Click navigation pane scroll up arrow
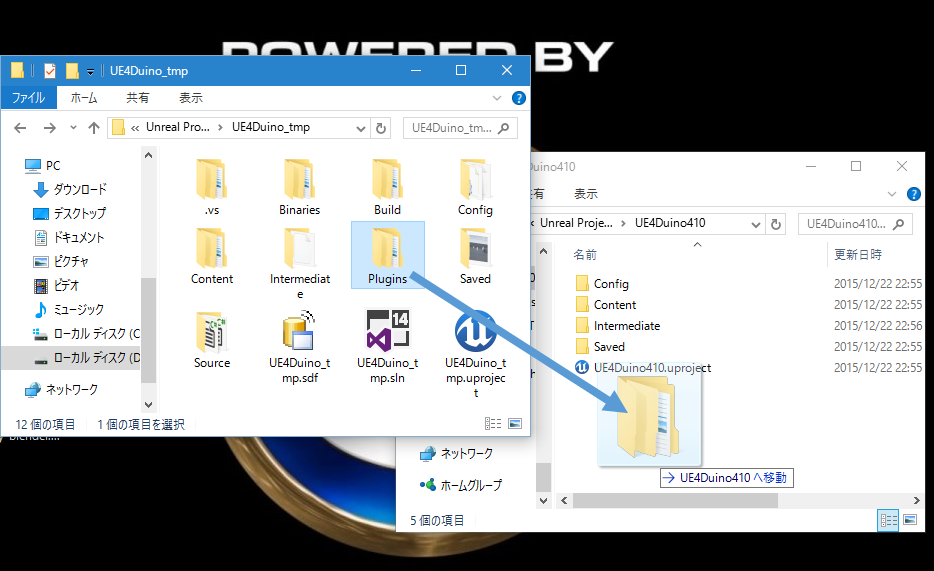The height and width of the screenshot is (571, 934). [x=148, y=155]
